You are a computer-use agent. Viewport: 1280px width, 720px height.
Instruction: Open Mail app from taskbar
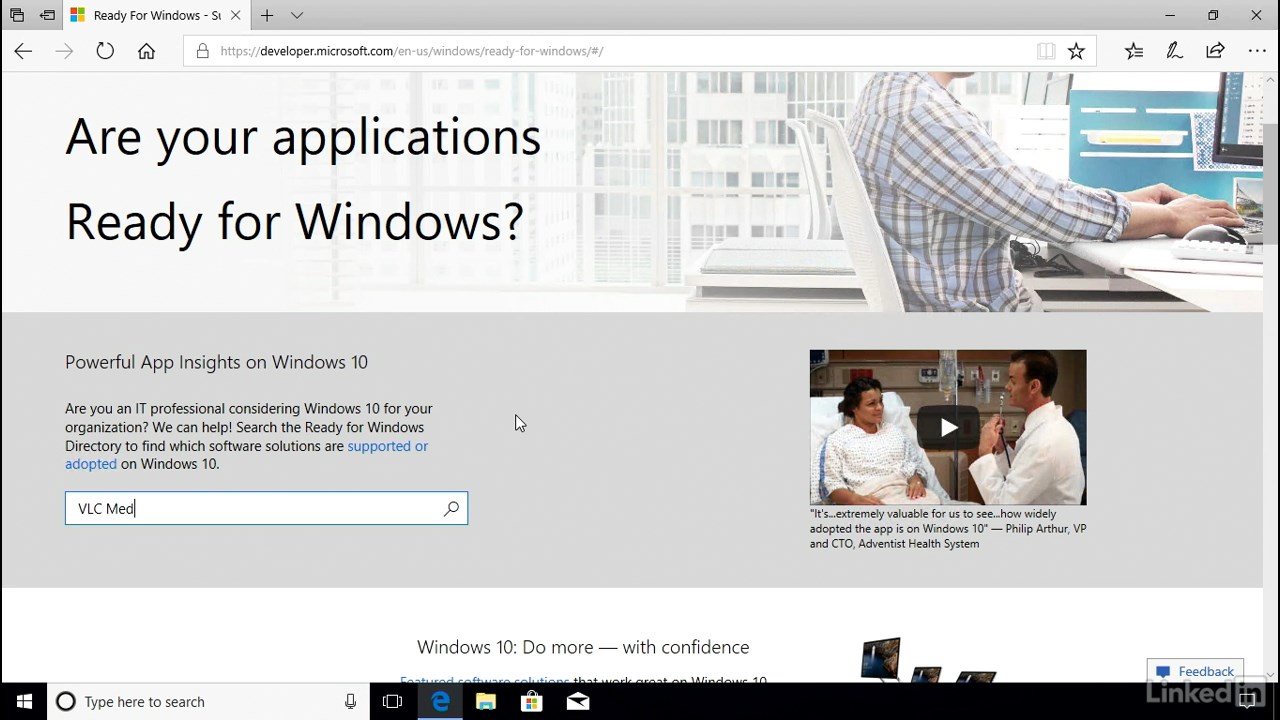[x=578, y=702]
